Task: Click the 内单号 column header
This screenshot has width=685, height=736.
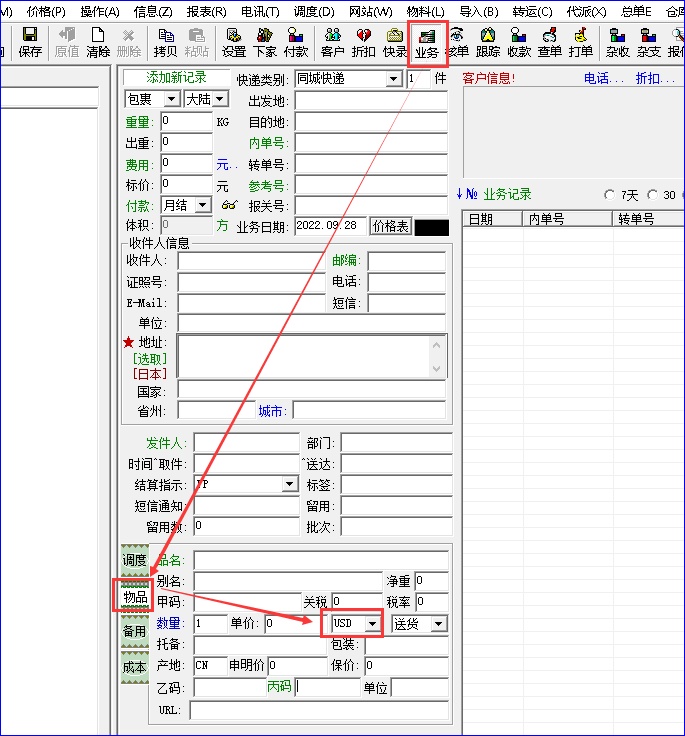Action: [x=568, y=219]
